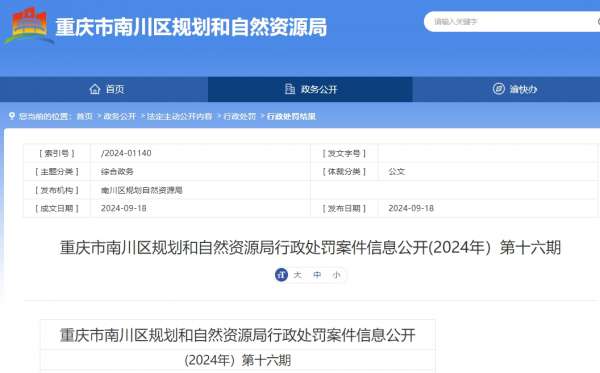Click the 发布机构 label cell

click(x=57, y=190)
